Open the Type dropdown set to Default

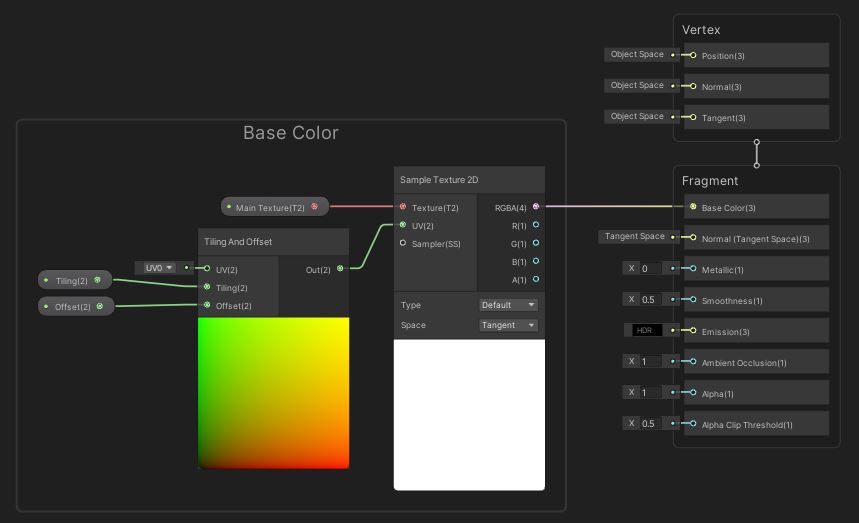click(508, 305)
